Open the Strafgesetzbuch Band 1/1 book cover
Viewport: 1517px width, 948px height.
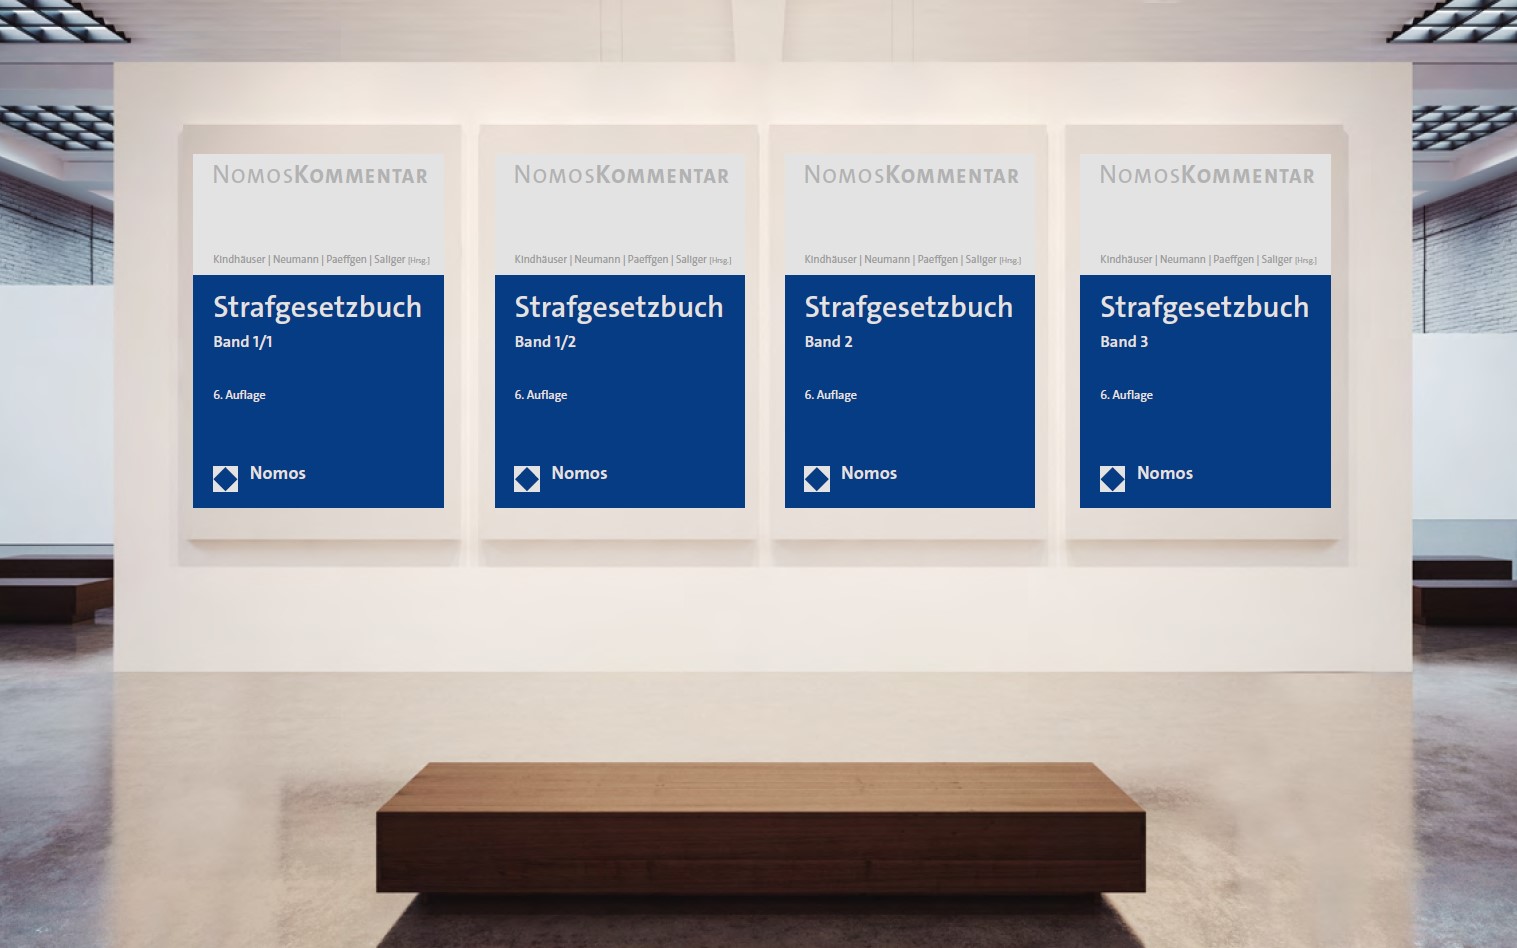[318, 331]
